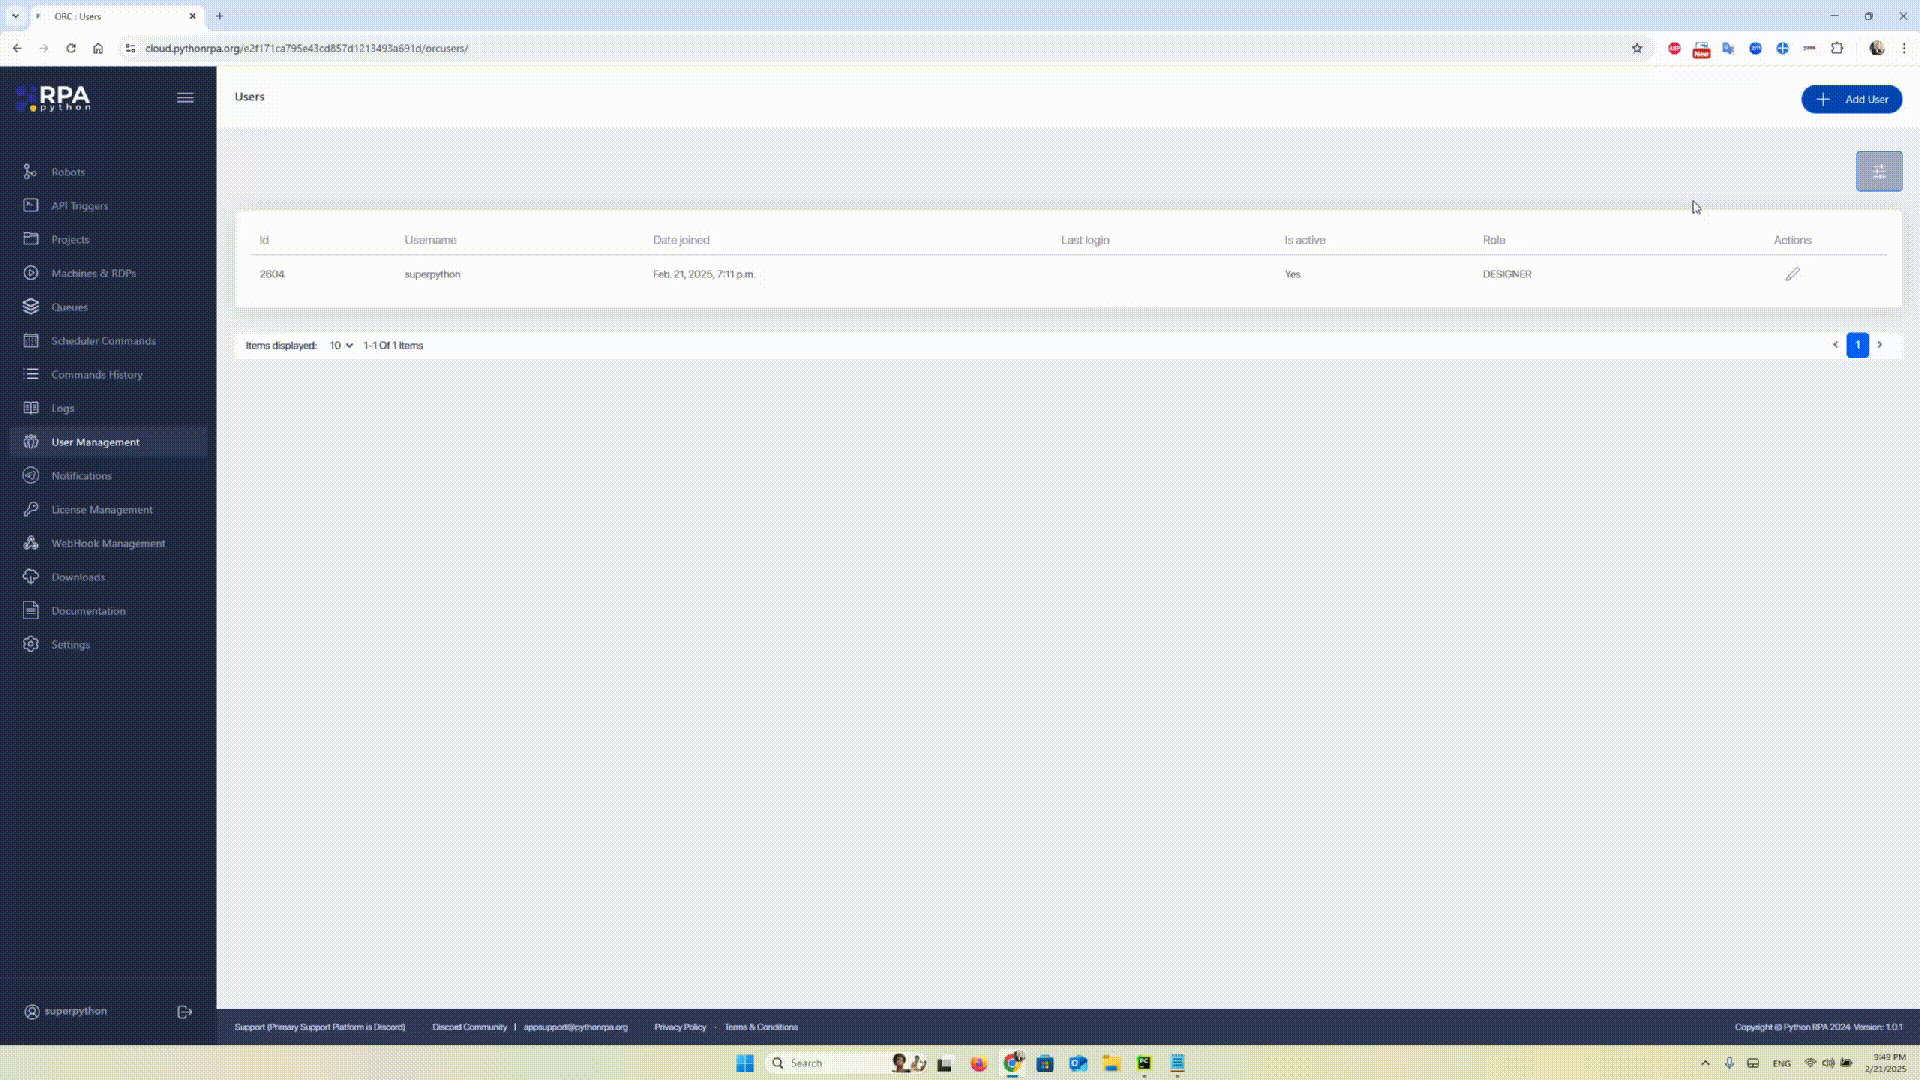This screenshot has width=1920, height=1080.
Task: Click the Robots sidebar icon
Action: pyautogui.click(x=31, y=172)
